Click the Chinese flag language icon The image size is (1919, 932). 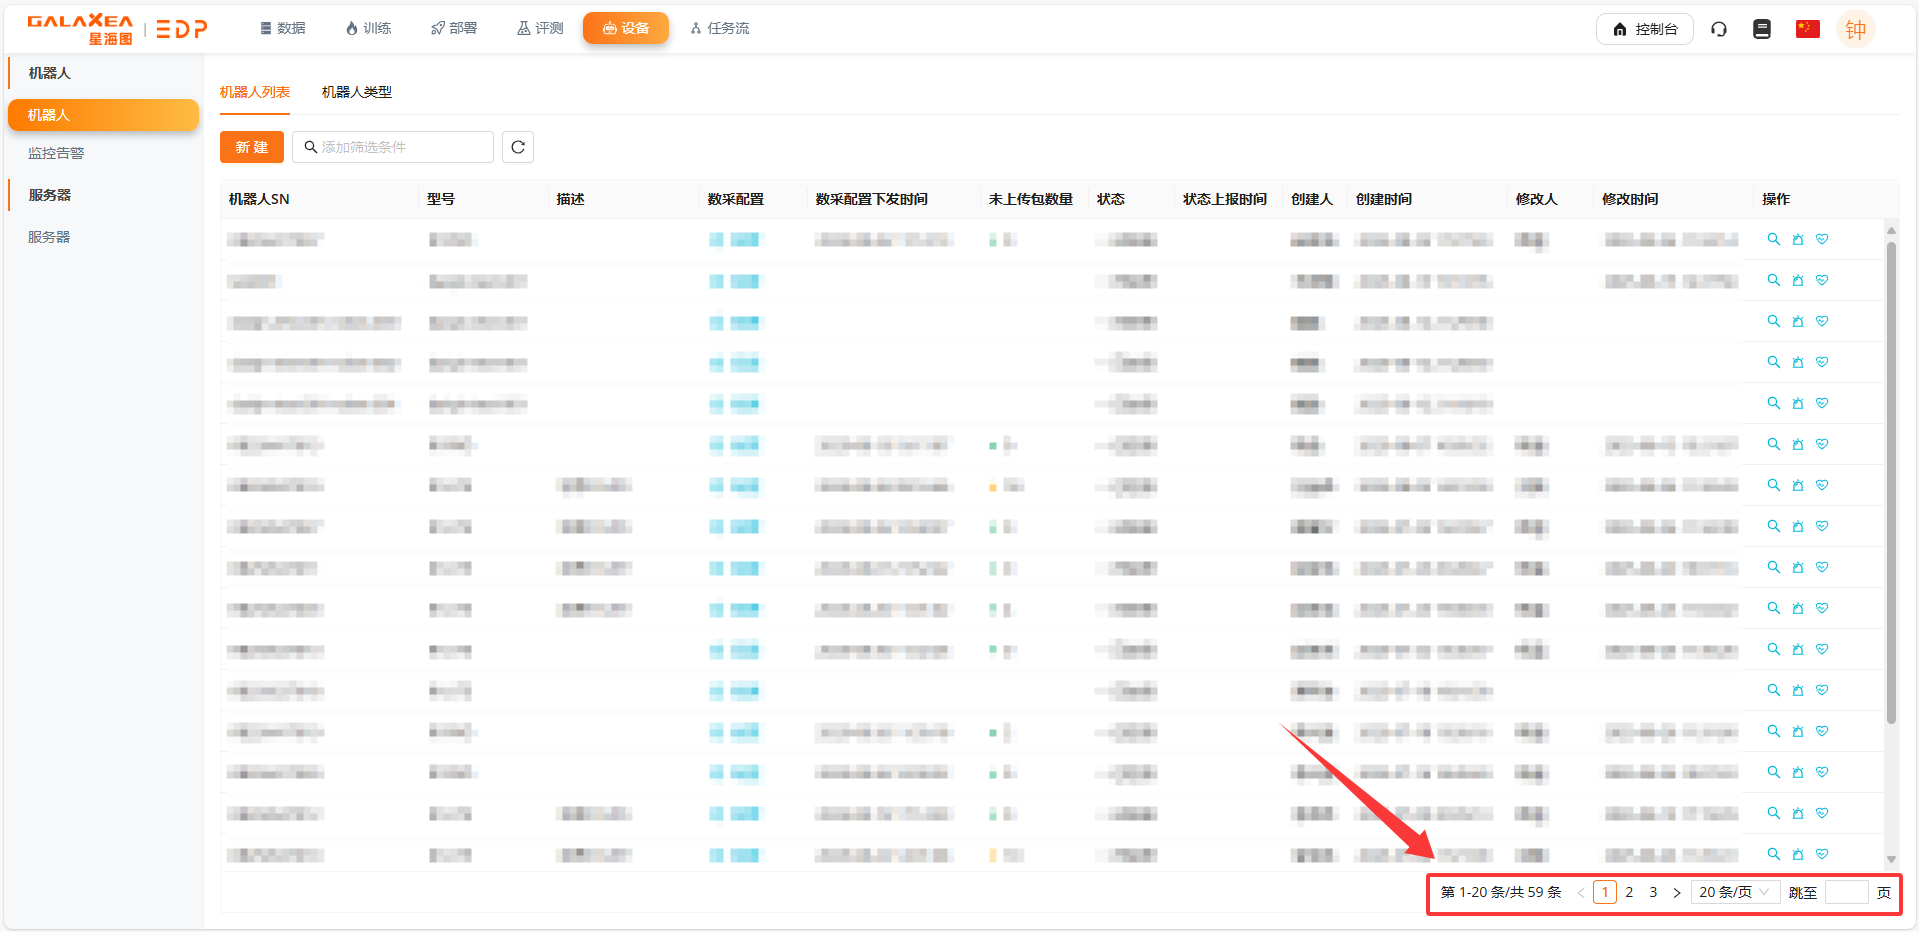pos(1807,29)
